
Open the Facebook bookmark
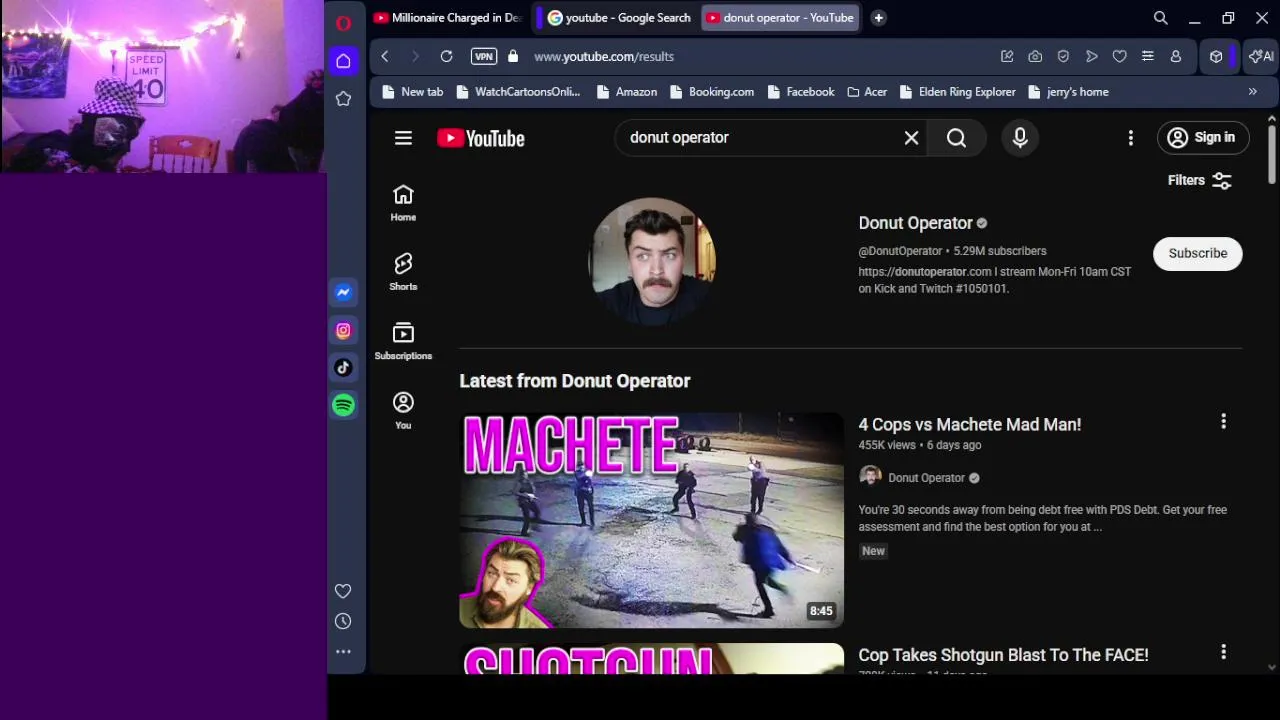(x=801, y=92)
